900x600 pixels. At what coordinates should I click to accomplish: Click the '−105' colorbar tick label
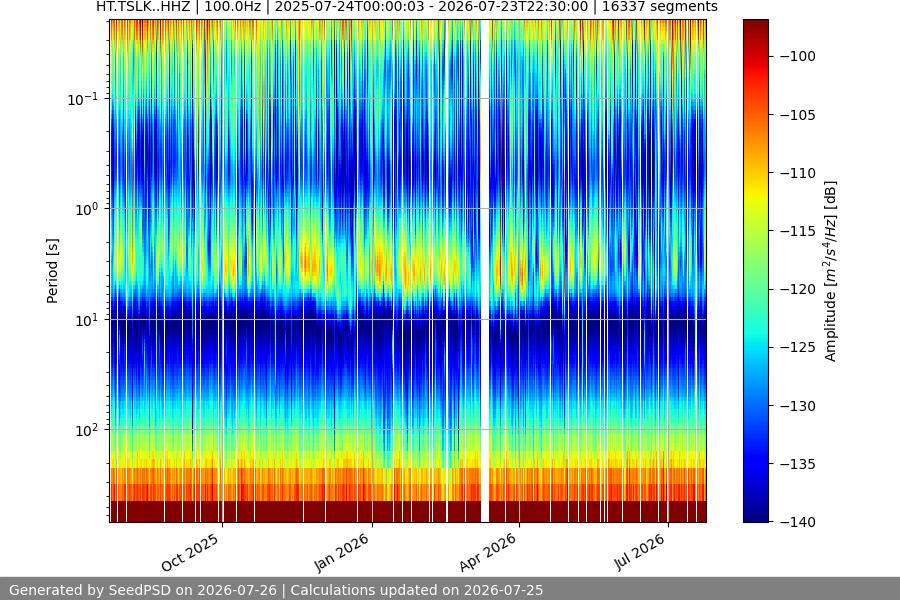797,115
